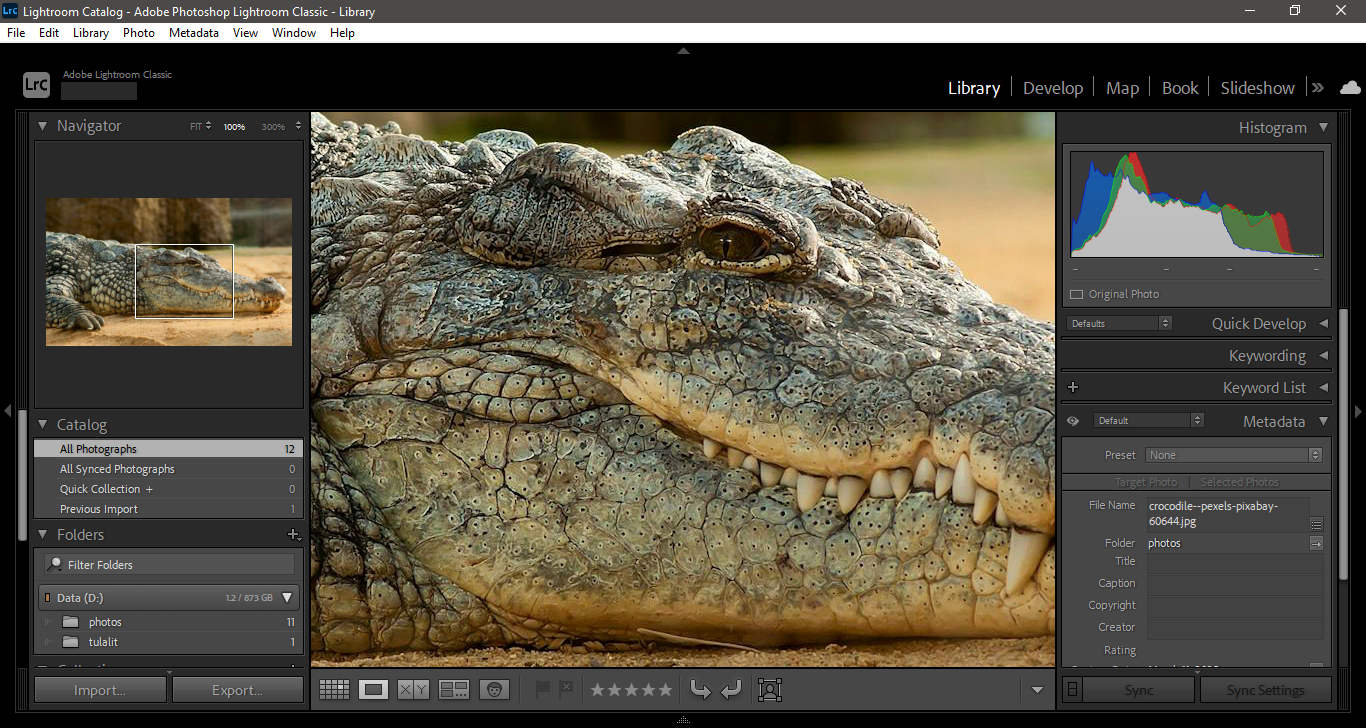1366x728 pixels.
Task: Click the Sync Settings button
Action: pos(1265,689)
